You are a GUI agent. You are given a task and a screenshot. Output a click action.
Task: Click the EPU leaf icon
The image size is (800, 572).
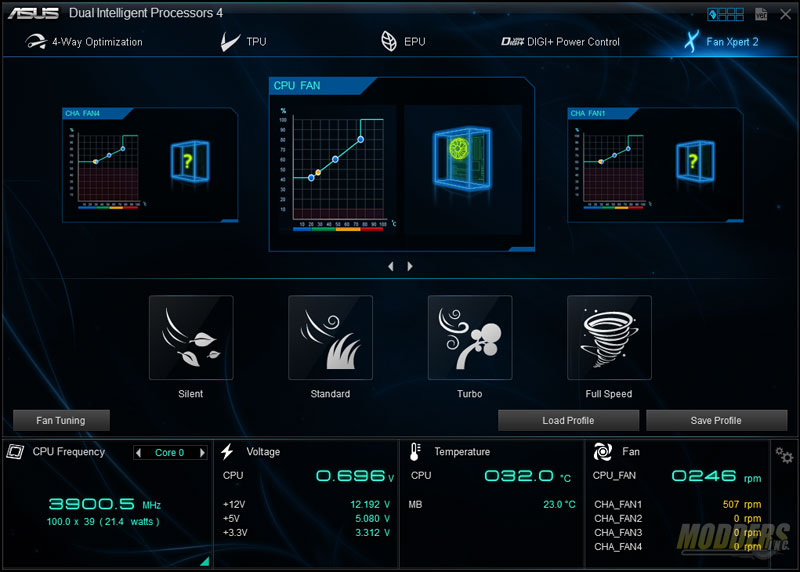pos(389,42)
